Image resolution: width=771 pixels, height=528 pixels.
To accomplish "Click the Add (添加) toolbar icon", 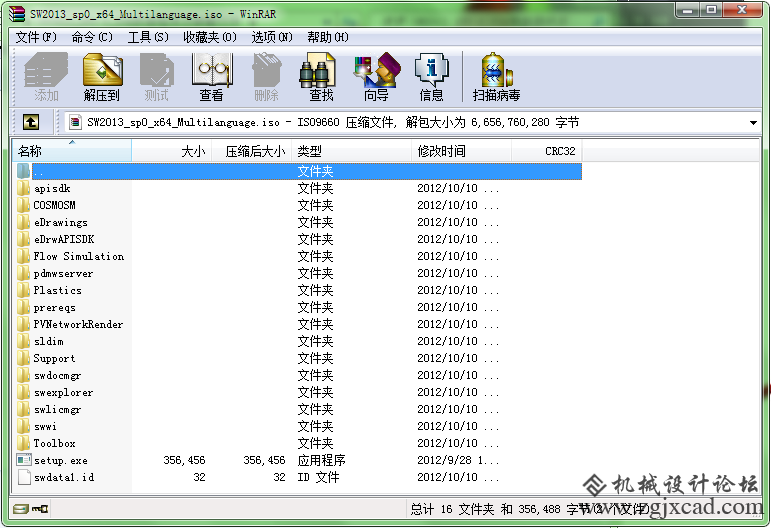I will [46, 70].
